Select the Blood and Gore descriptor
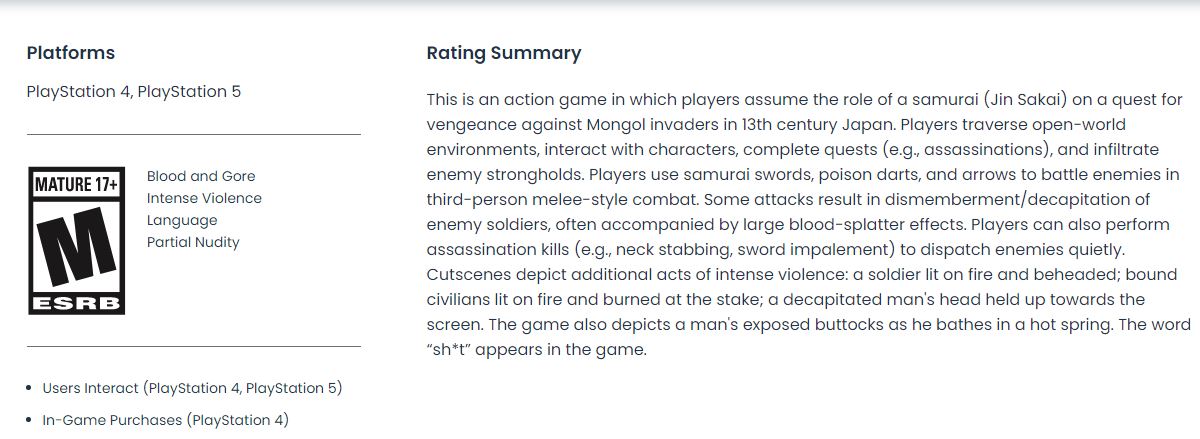The width and height of the screenshot is (1200, 439). (x=201, y=176)
